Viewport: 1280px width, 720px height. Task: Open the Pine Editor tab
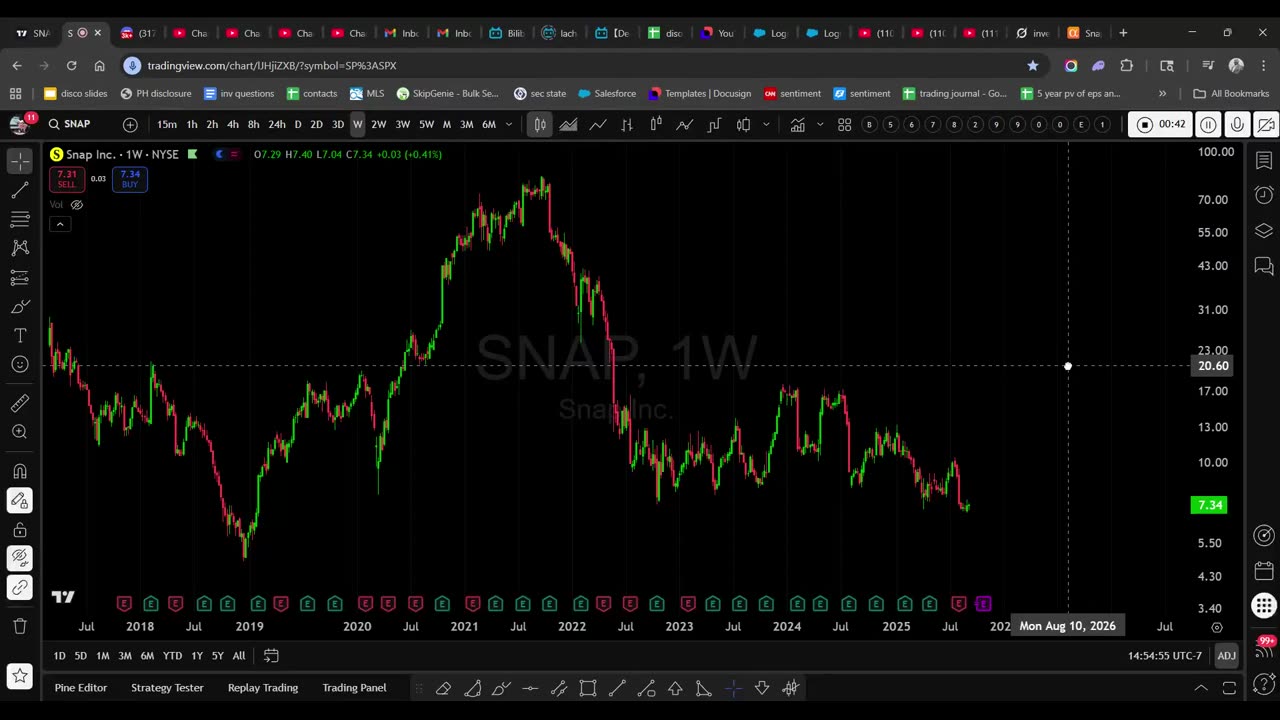80,688
